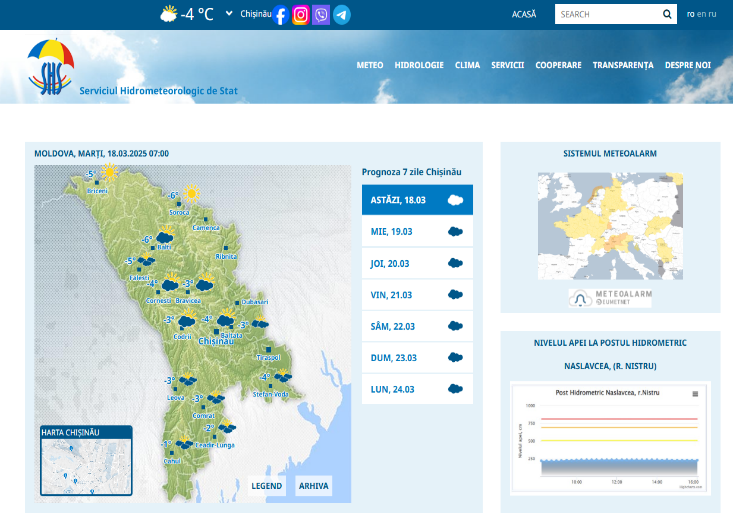
Task: Click the search magnifier icon
Action: point(667,14)
